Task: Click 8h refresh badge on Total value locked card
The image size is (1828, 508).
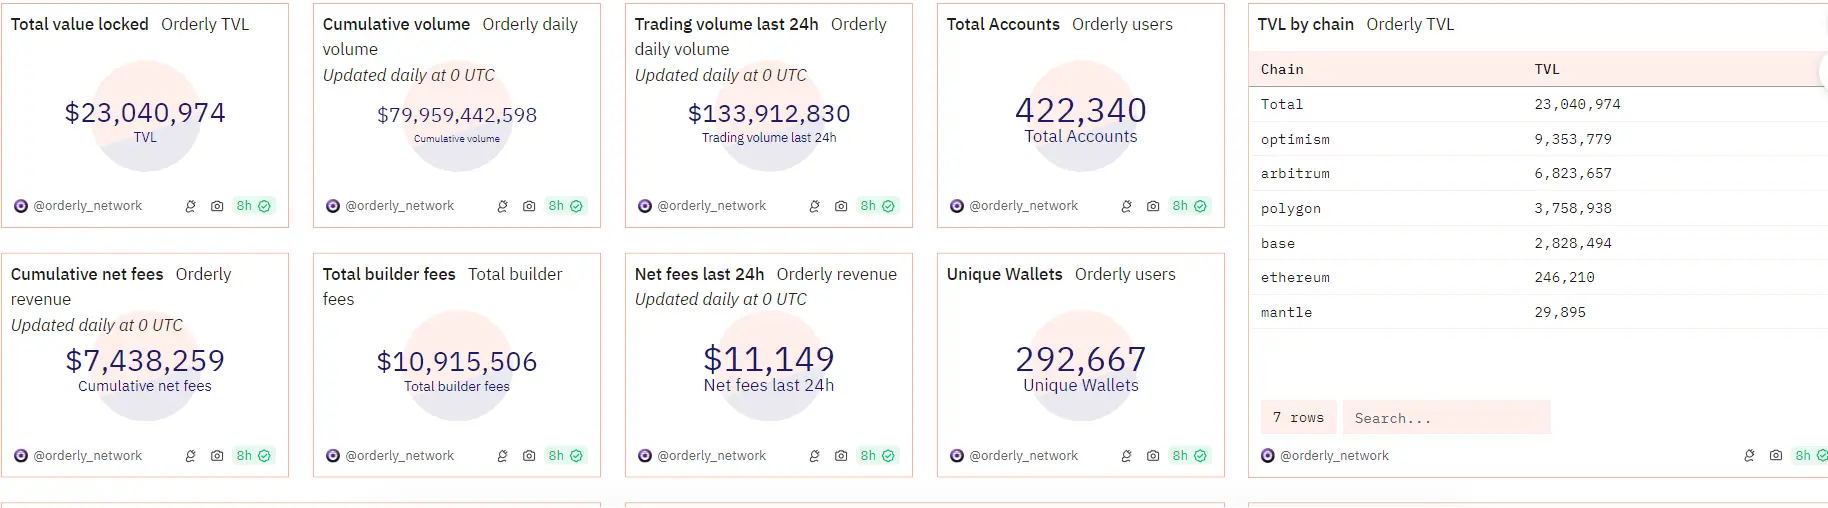Action: (253, 206)
